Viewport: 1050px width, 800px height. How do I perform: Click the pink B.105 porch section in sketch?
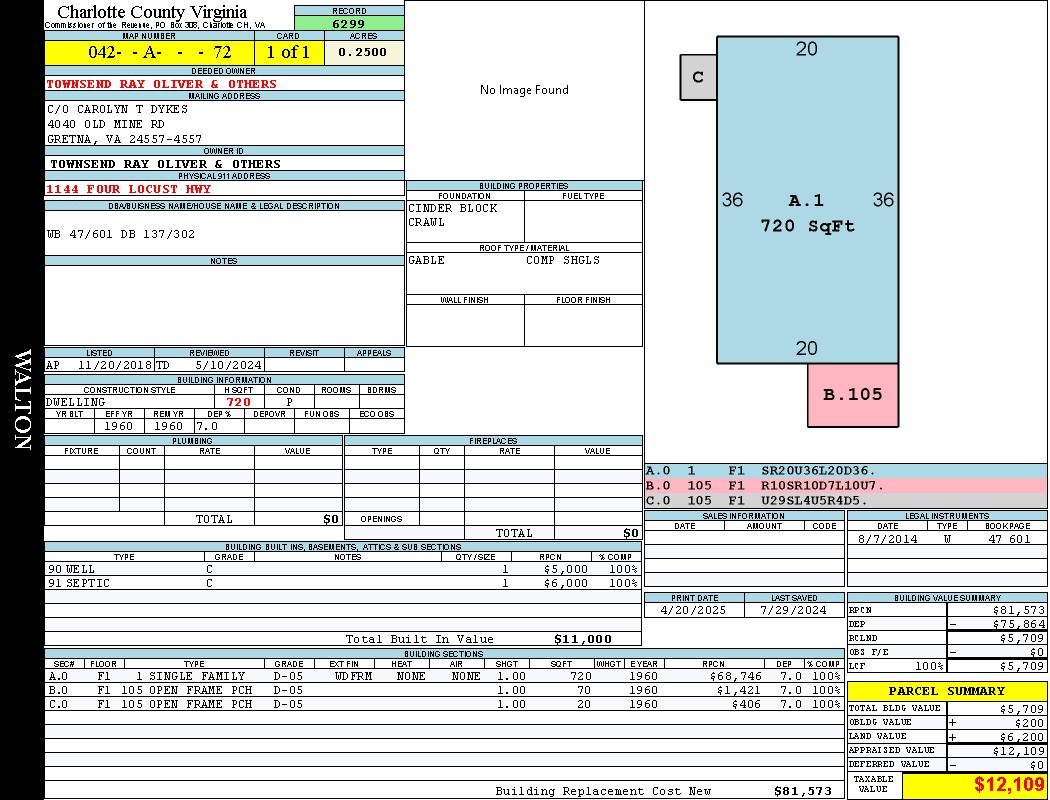(852, 394)
